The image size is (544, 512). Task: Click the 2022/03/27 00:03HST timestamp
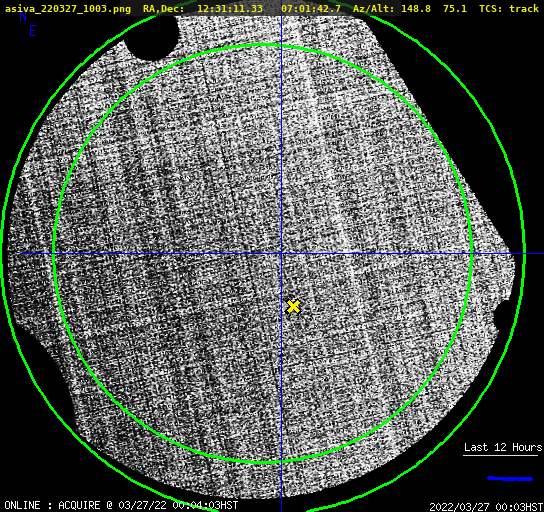[x=486, y=507]
